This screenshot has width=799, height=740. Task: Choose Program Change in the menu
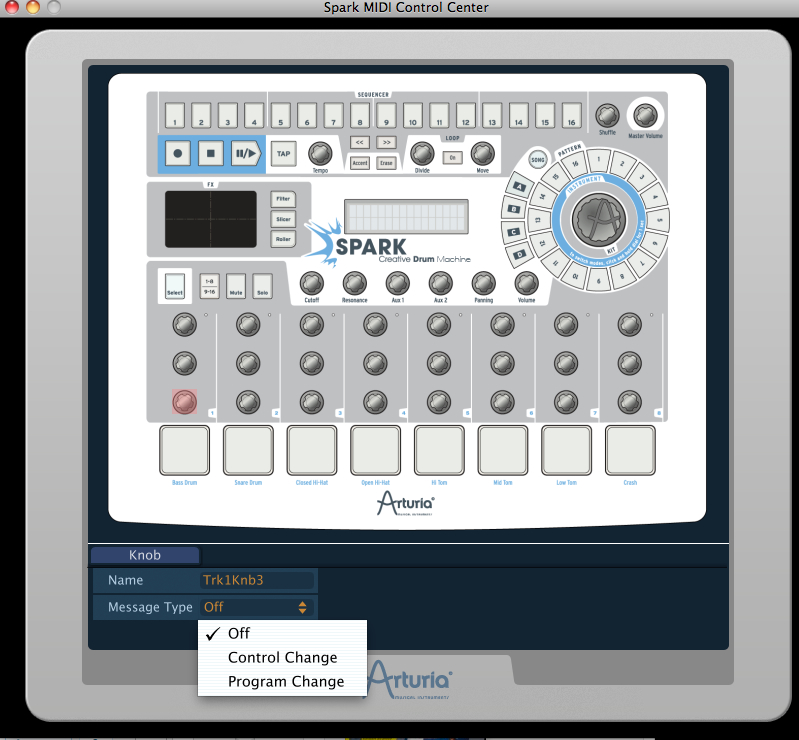click(282, 681)
